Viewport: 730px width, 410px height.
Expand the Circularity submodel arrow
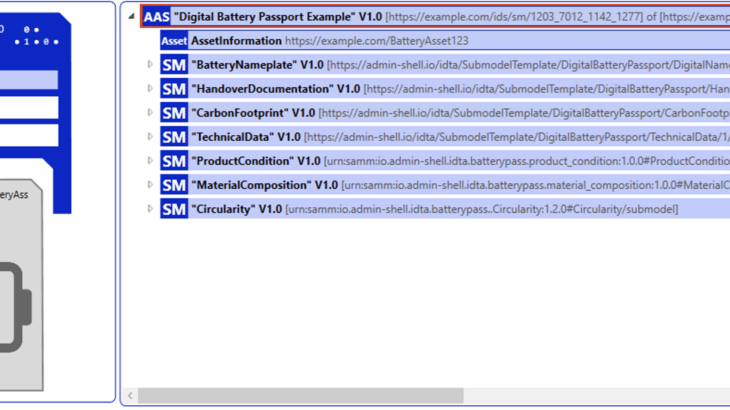tap(150, 209)
